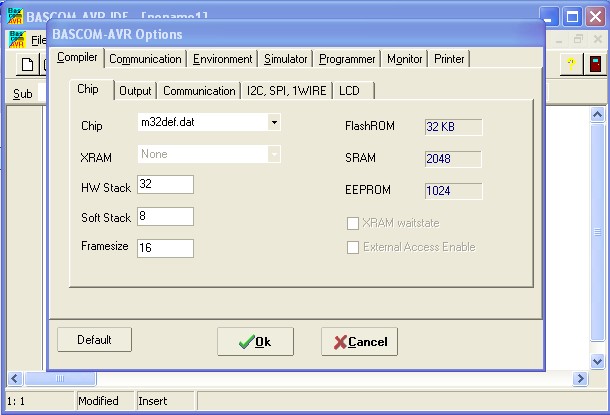Viewport: 610px width, 415px height.
Task: Click the SRAM 2048 value field
Action: point(453,159)
